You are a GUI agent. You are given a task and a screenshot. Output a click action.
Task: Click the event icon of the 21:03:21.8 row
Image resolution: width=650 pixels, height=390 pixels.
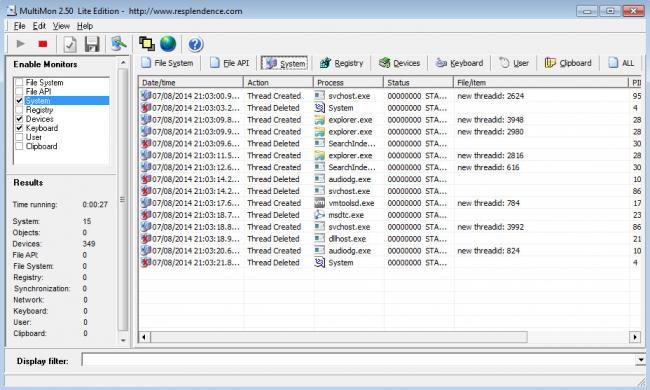(x=146, y=262)
